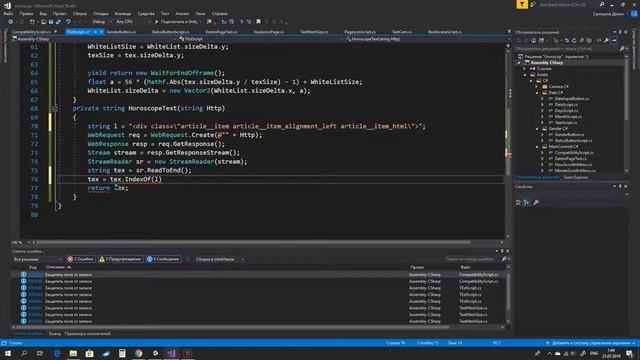Image resolution: width=640 pixels, height=360 pixels.
Task: Open DateScript.cs in Solution Explorer
Action: (566, 104)
